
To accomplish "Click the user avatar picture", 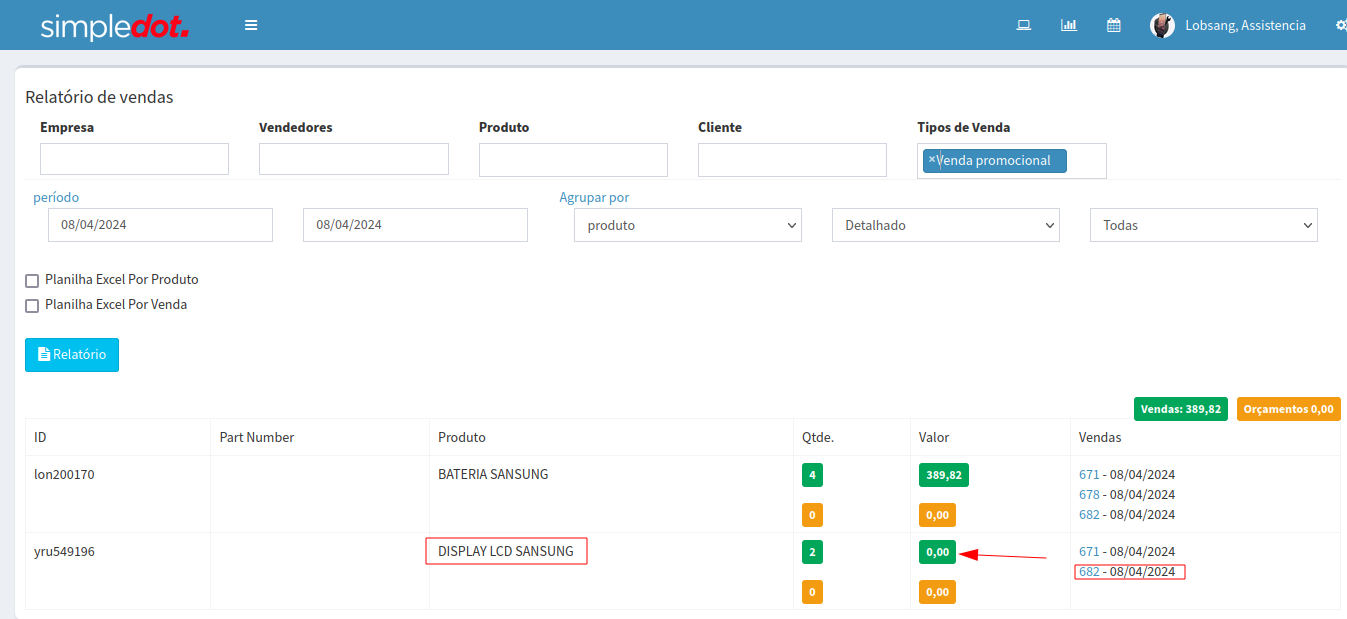I will click(x=1162, y=25).
